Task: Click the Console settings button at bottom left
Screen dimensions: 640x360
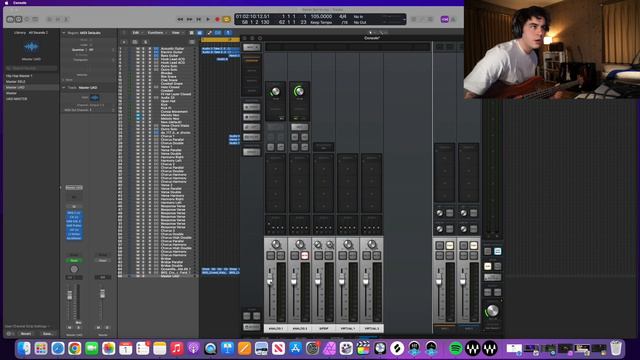Action: [x=251, y=327]
